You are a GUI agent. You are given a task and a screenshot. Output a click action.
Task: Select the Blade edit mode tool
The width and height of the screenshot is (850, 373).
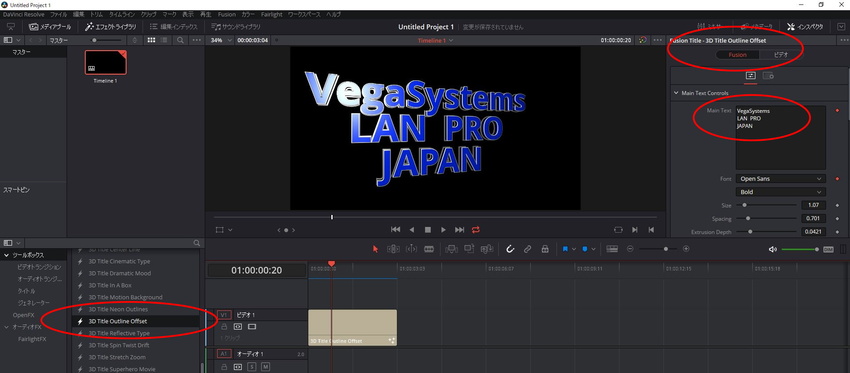429,249
